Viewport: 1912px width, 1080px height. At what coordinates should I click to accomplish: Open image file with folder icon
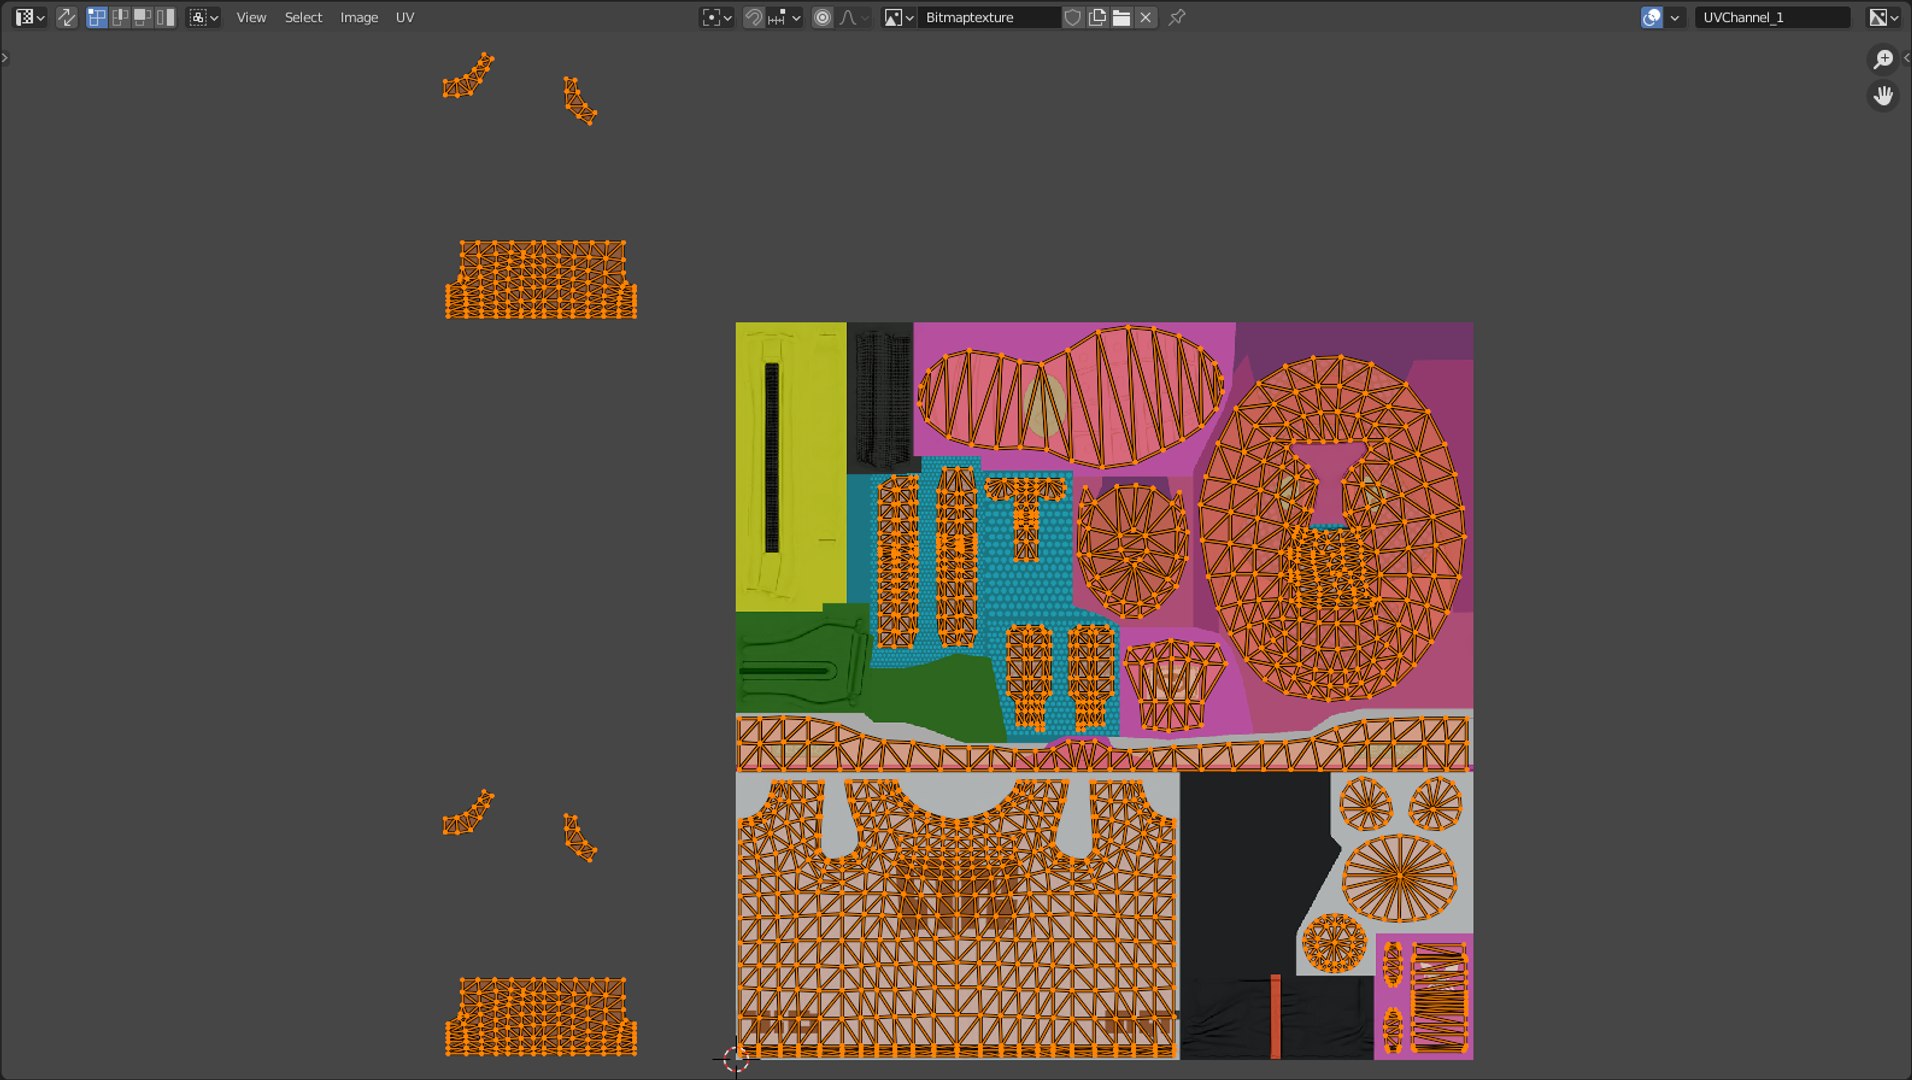coord(1121,17)
